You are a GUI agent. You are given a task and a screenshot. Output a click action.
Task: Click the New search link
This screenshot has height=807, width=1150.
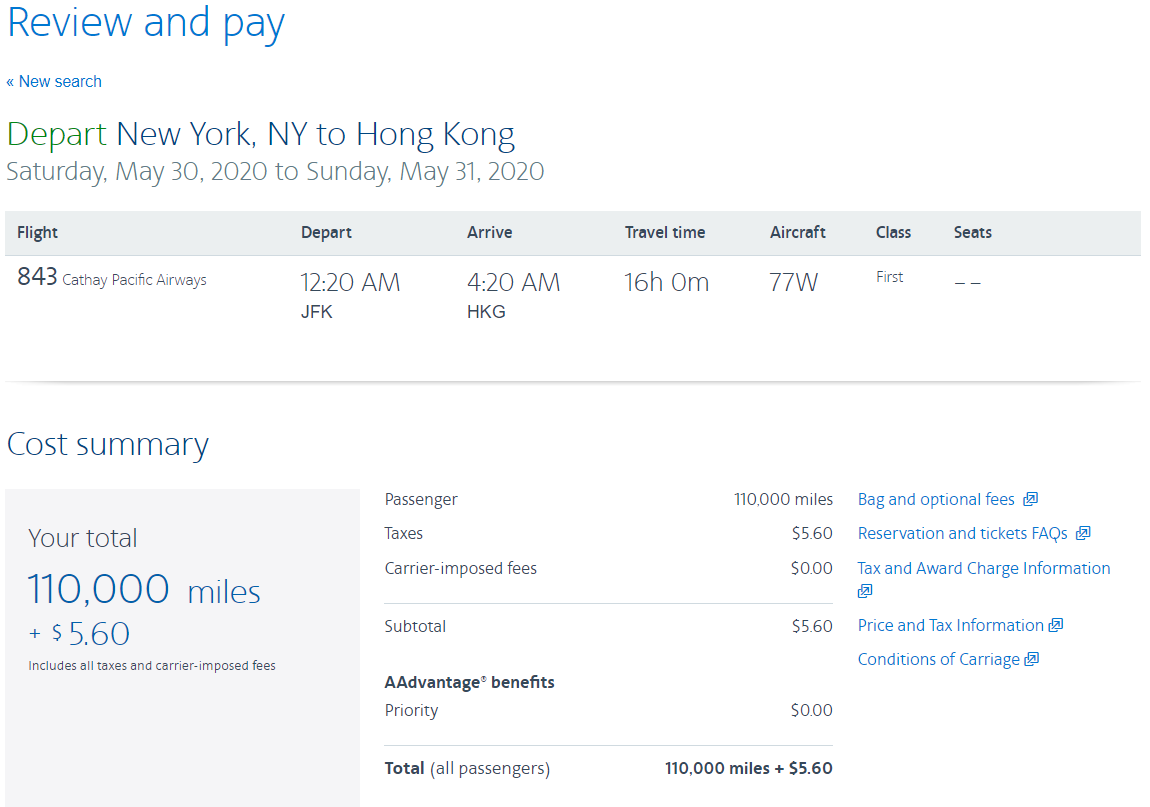(54, 81)
